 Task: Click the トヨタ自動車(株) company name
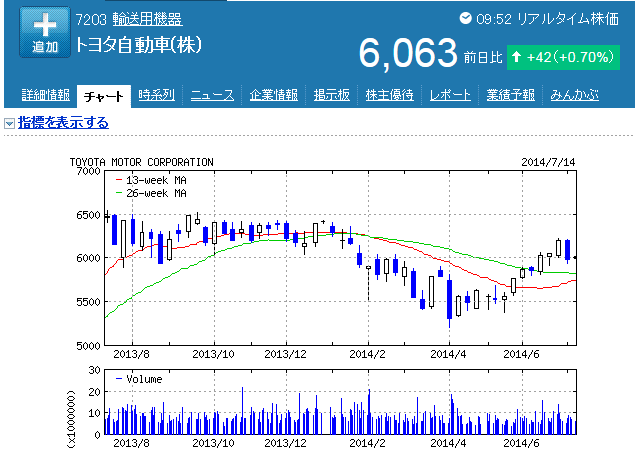[139, 45]
